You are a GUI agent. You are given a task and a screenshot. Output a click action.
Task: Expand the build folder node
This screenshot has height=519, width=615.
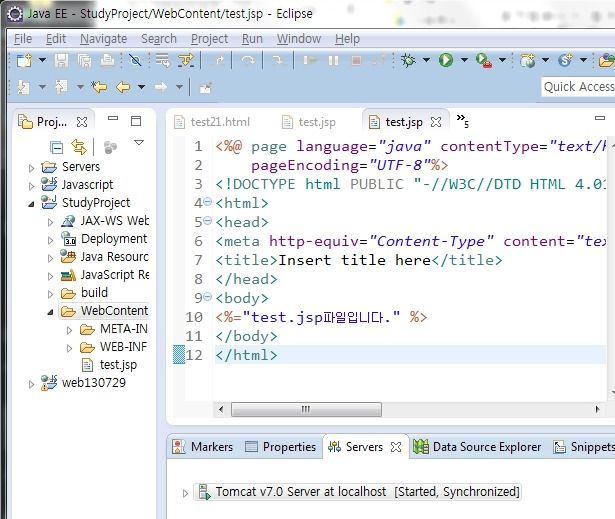point(50,294)
